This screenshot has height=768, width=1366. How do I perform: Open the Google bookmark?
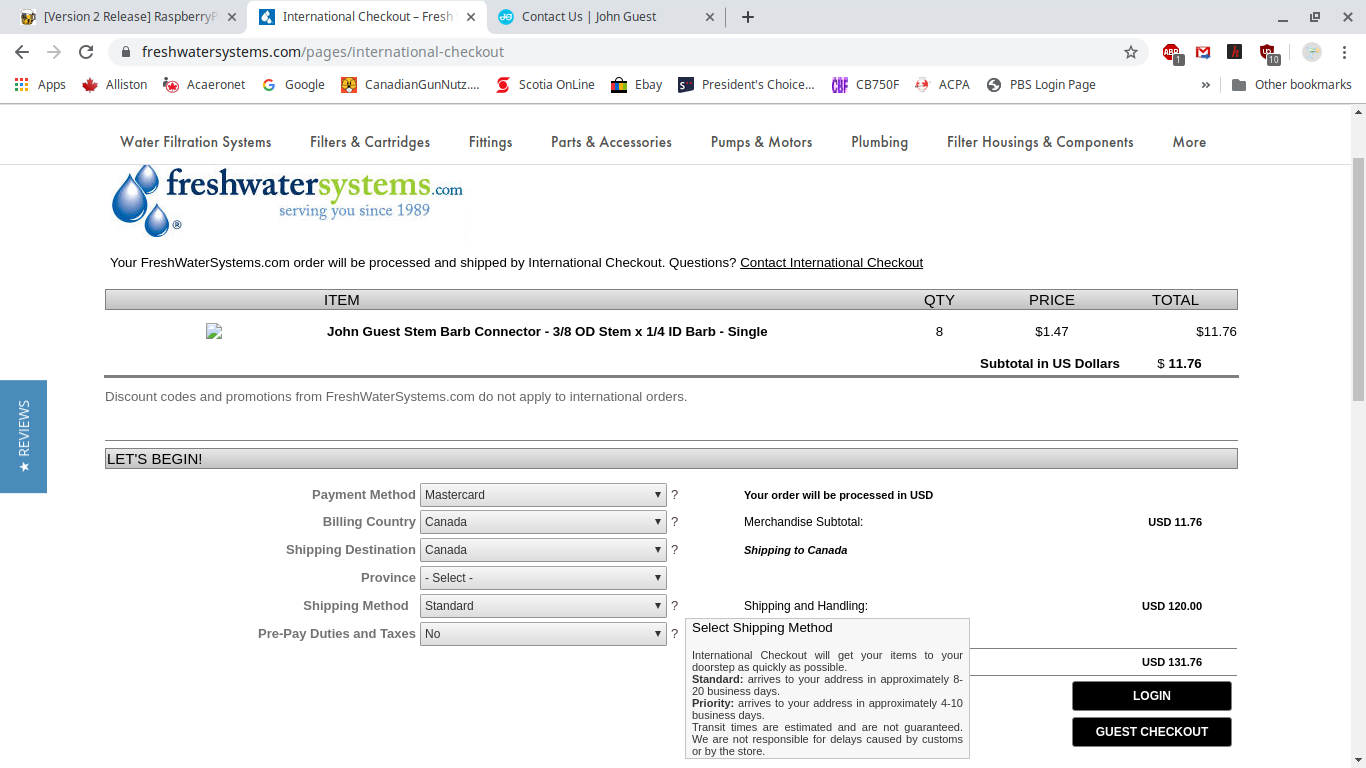[x=293, y=85]
